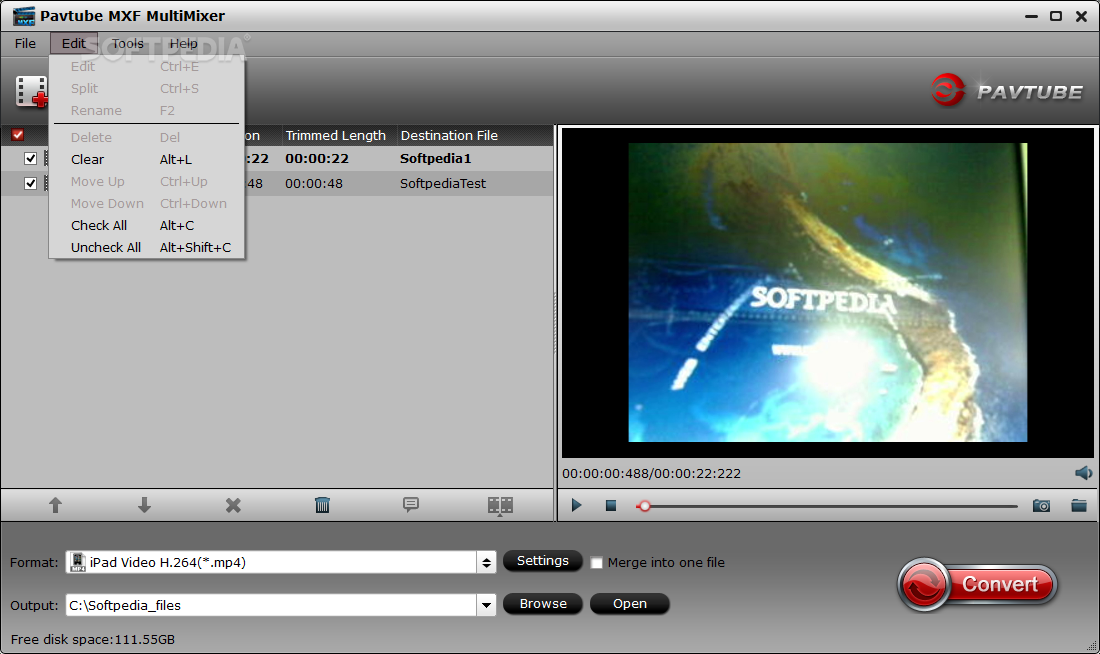Viewport: 1100px width, 654px height.
Task: Click the Settings button
Action: pos(542,561)
